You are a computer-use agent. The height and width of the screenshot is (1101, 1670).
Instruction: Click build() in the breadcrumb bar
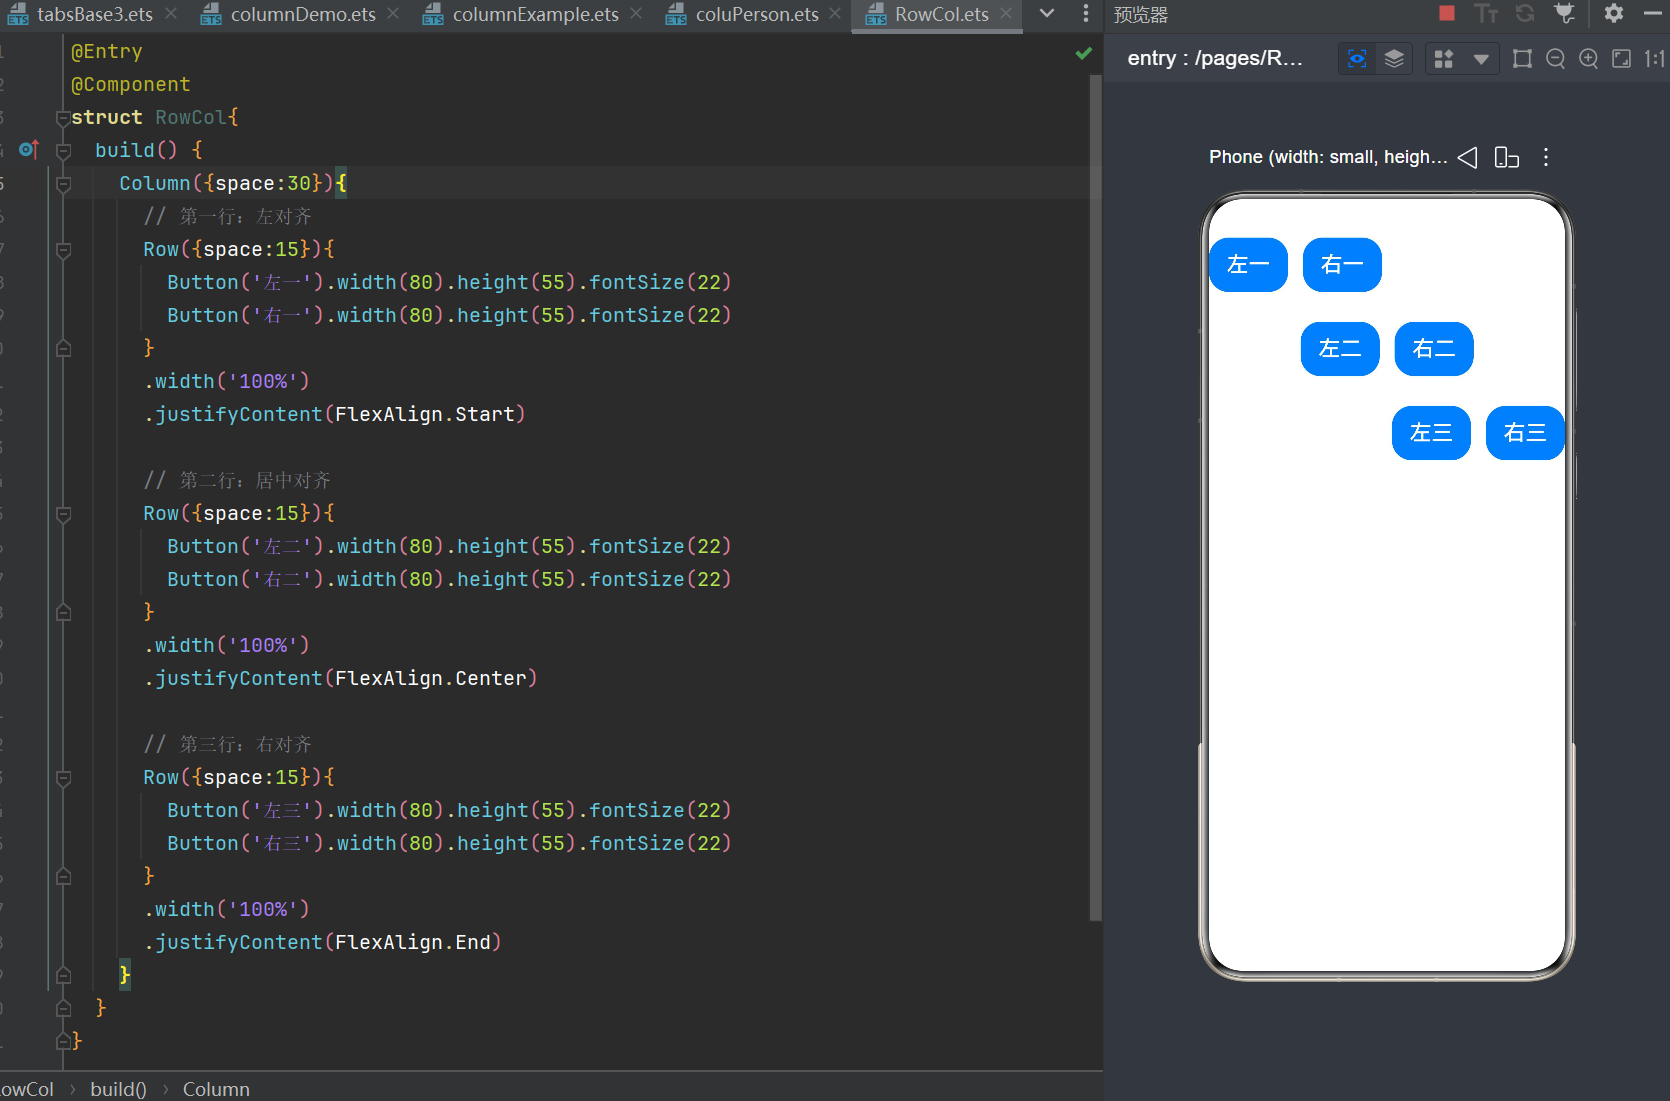[118, 1089]
